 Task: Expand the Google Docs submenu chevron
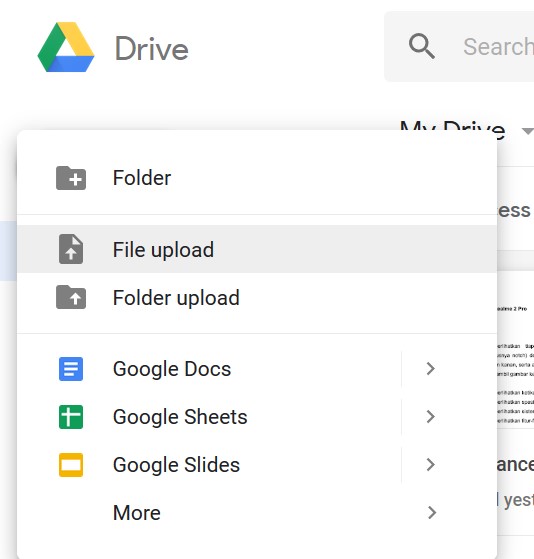(x=431, y=369)
